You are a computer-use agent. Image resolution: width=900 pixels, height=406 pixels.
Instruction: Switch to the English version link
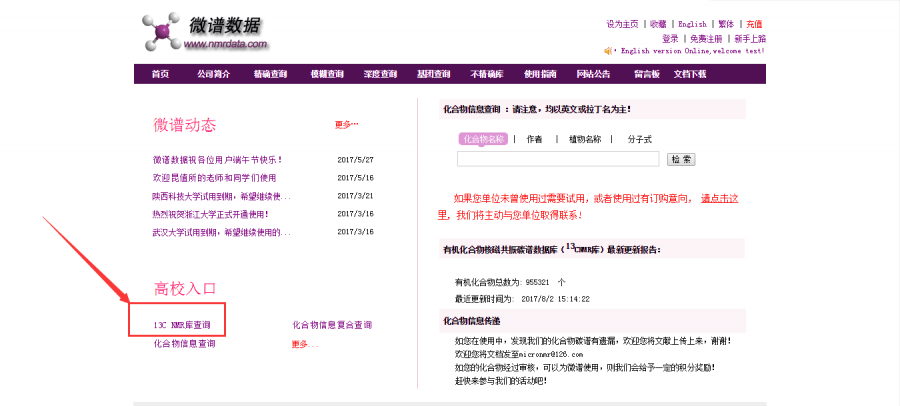coord(692,24)
